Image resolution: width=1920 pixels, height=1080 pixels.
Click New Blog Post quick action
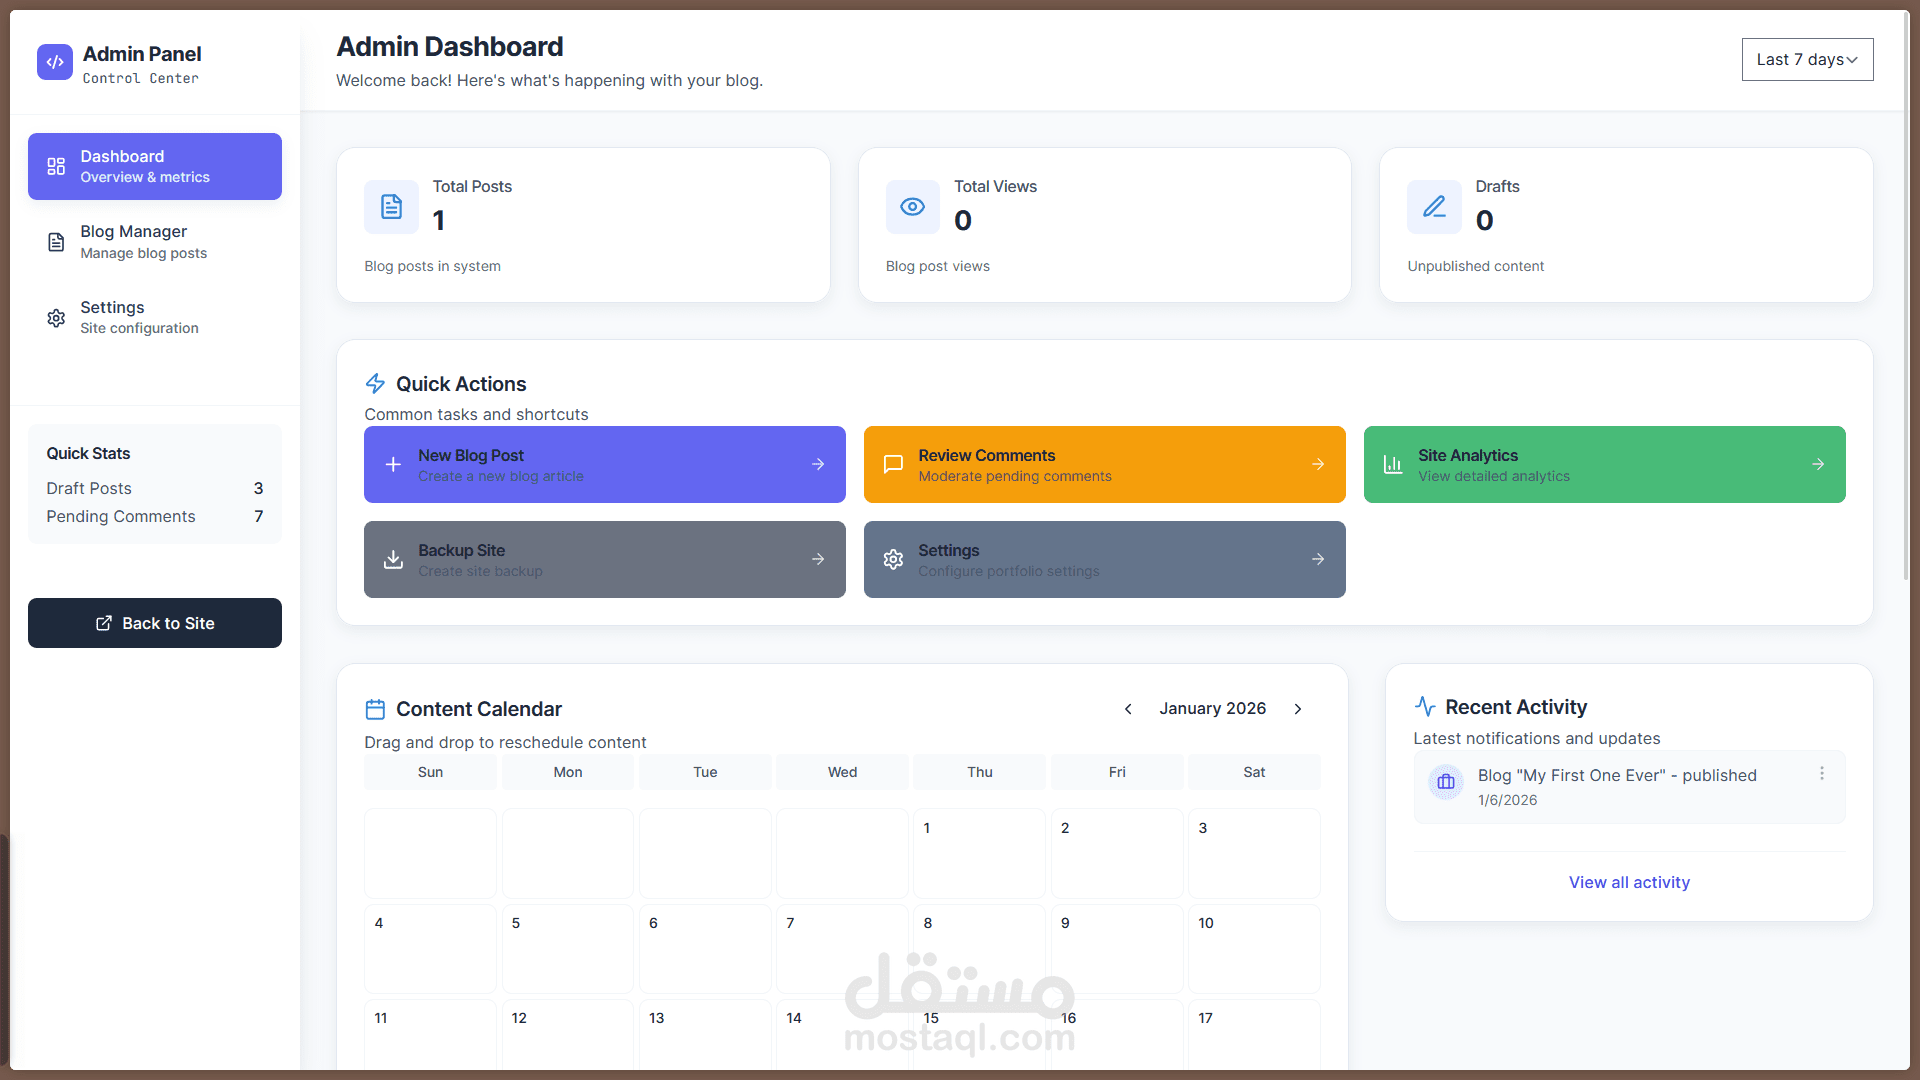pyautogui.click(x=604, y=465)
